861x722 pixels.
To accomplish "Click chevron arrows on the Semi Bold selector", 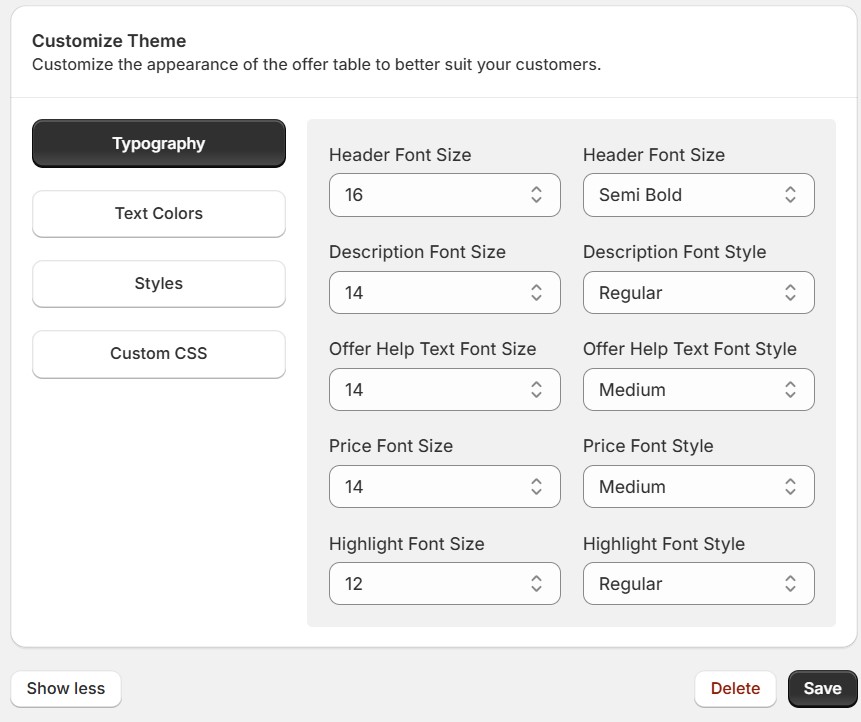I will click(x=790, y=195).
